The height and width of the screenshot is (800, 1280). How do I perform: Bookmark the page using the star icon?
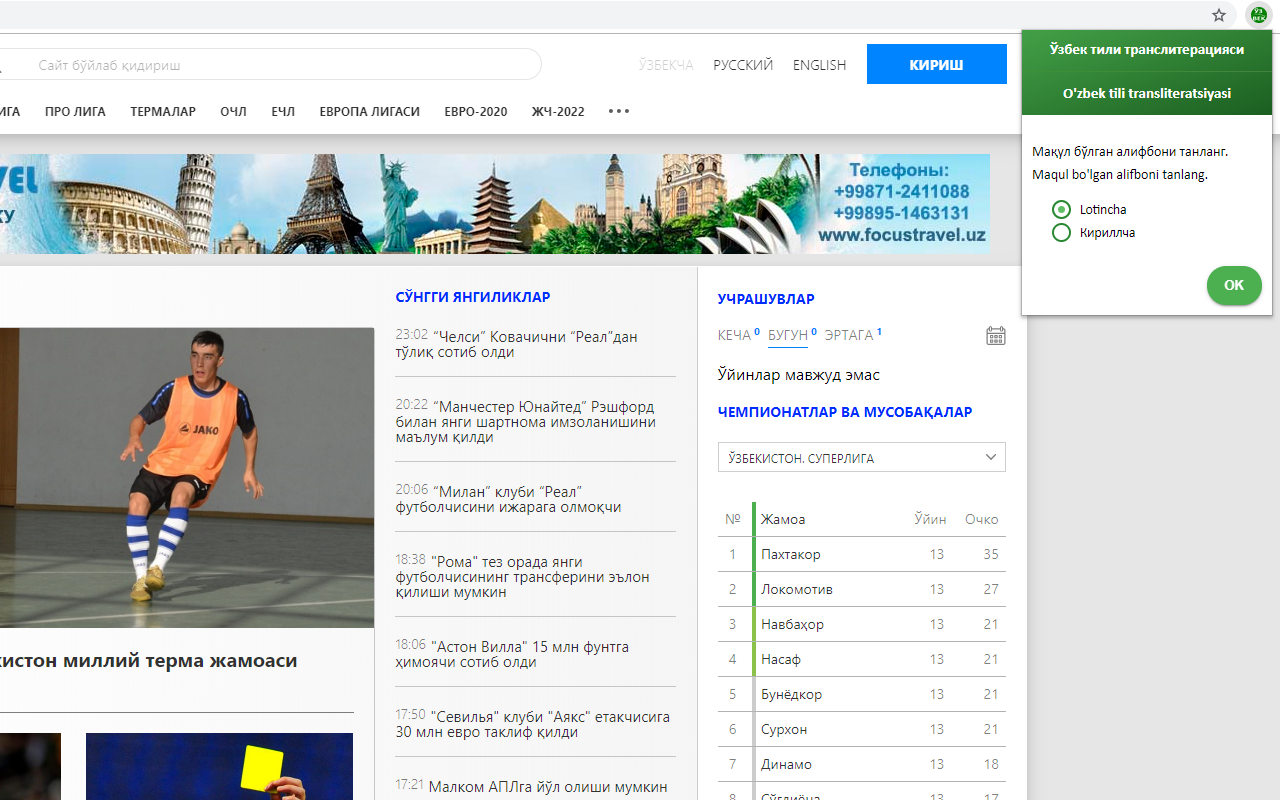coord(1218,15)
